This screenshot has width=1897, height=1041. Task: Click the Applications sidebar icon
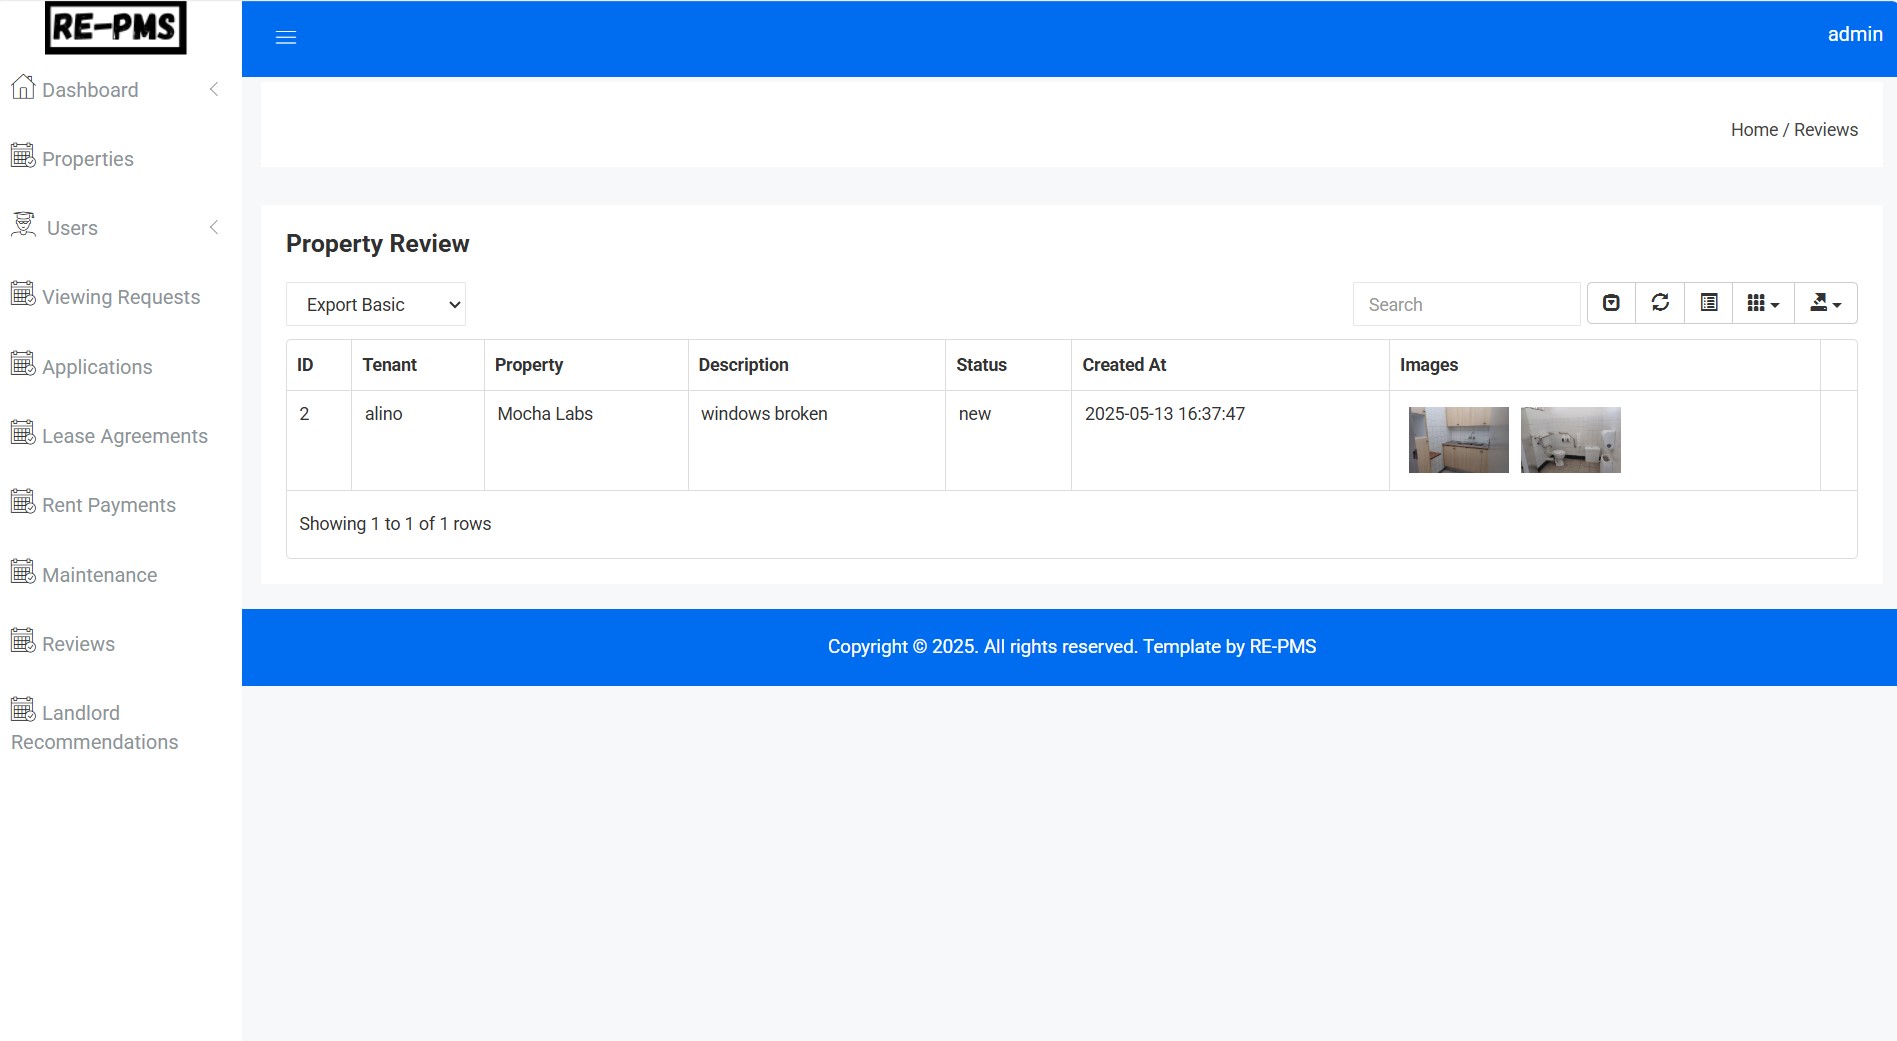(23, 364)
